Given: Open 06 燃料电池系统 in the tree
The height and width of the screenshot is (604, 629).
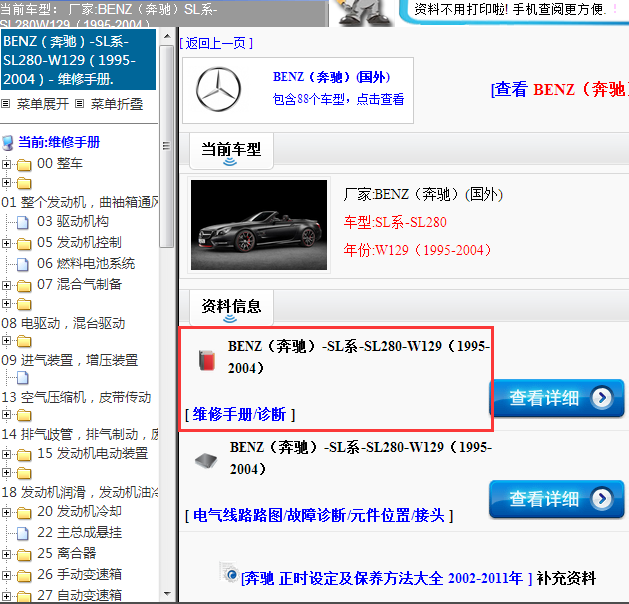Looking at the screenshot, I should (x=86, y=263).
